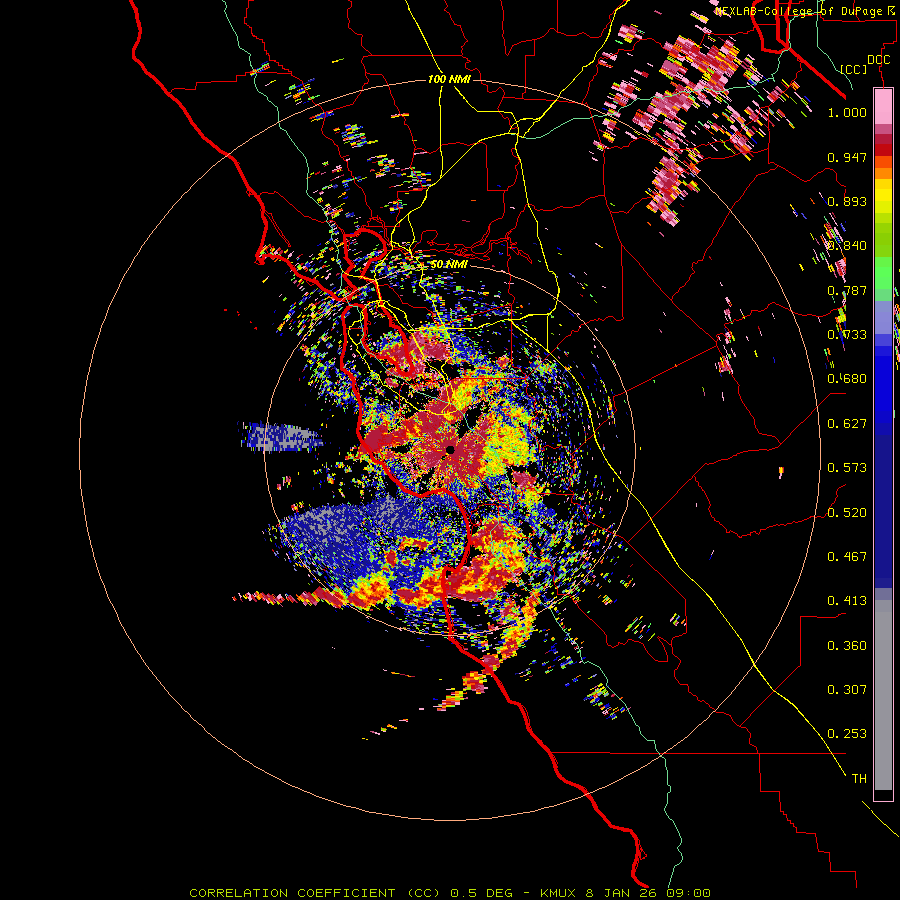Click the 100 NMI range ring label
Image resolution: width=900 pixels, height=900 pixels.
449,79
